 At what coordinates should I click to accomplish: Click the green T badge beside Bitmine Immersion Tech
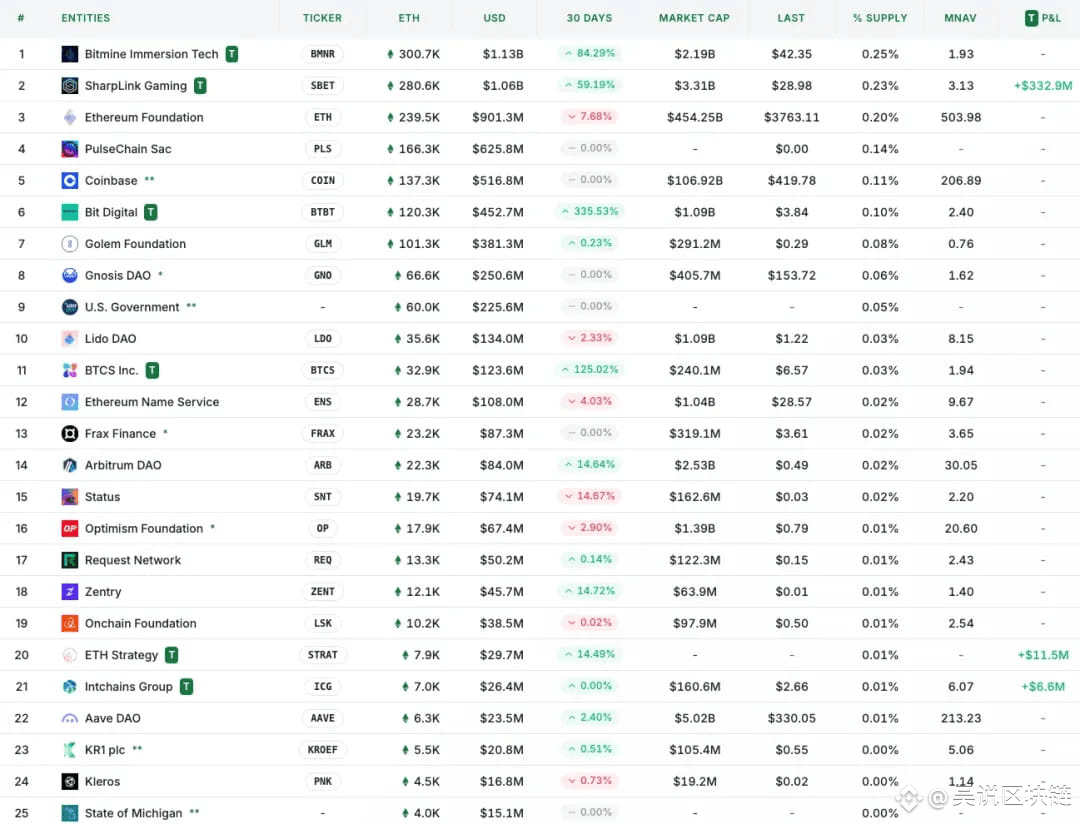coord(232,54)
